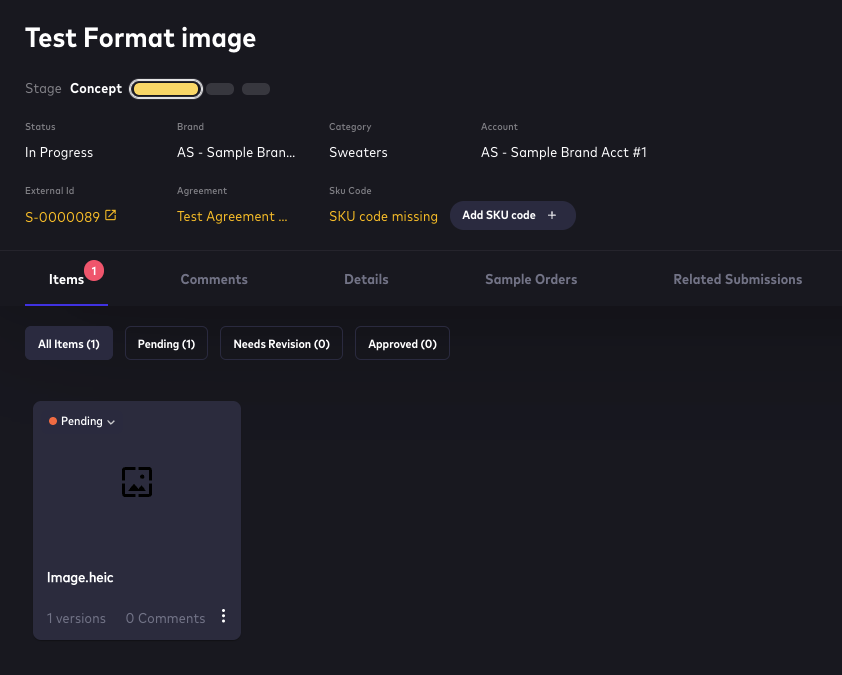Click the orange Pending status dot
Image resolution: width=842 pixels, height=675 pixels.
pos(53,421)
